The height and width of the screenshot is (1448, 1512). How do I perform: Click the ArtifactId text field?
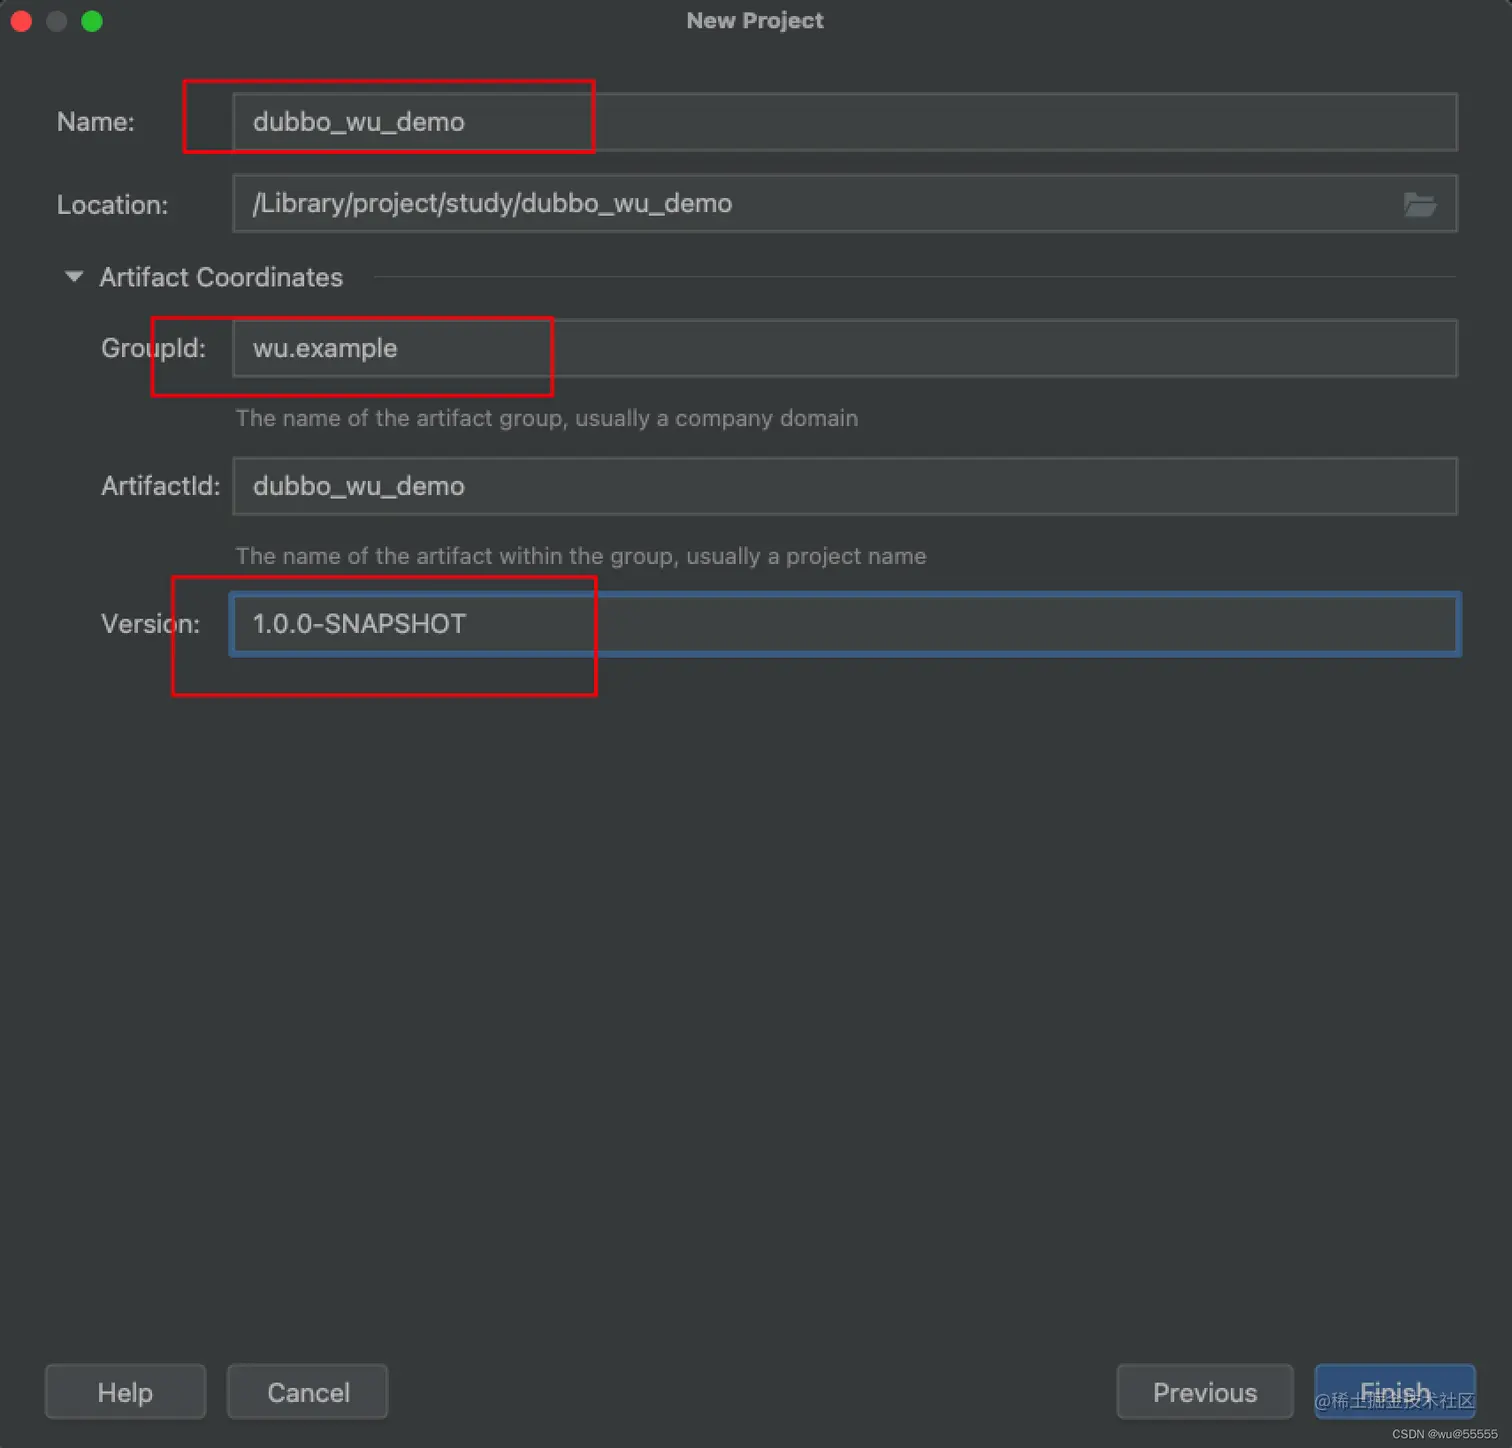[x=844, y=486]
